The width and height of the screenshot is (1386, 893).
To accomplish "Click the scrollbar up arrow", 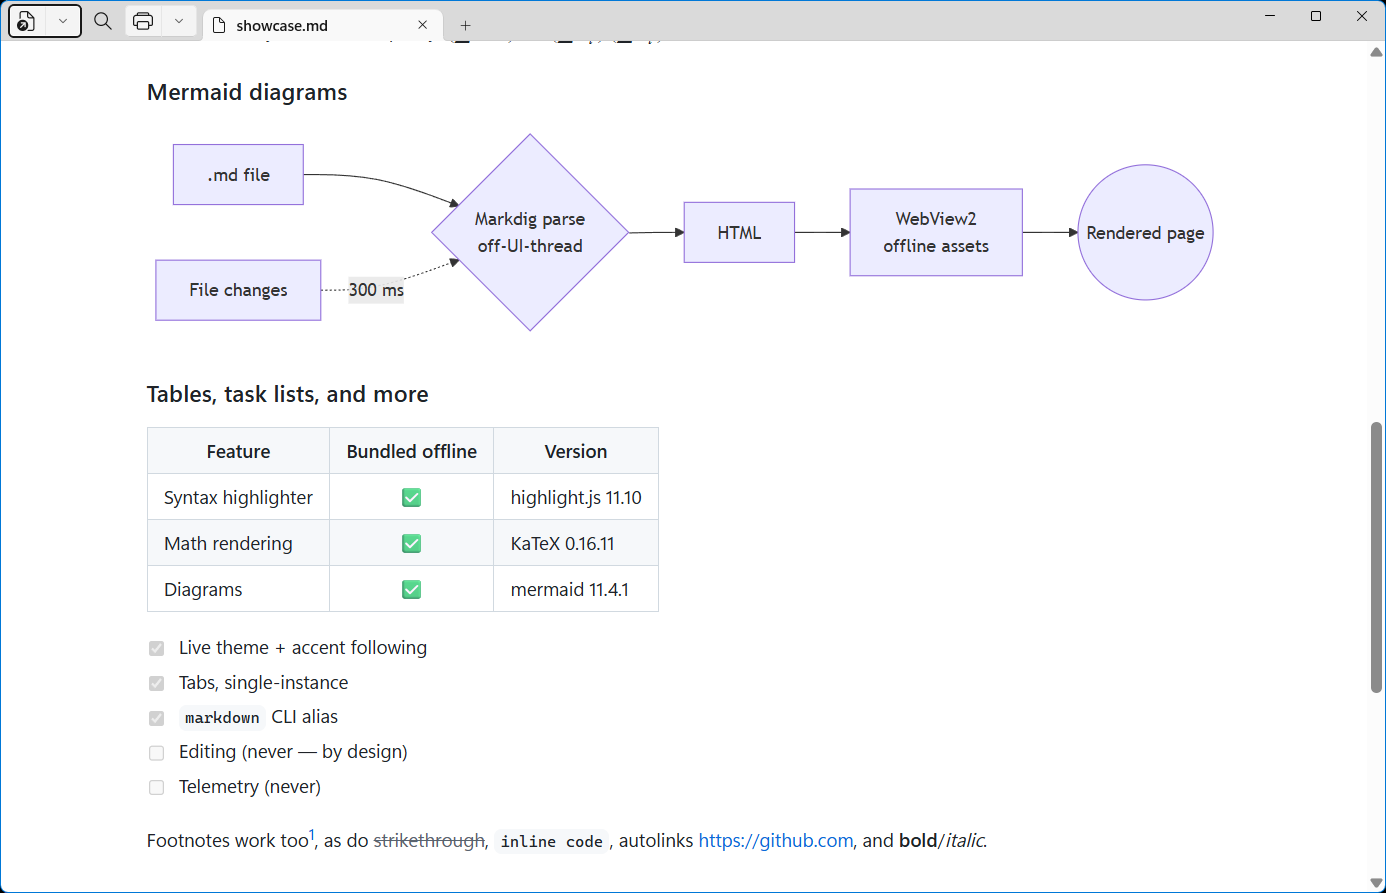I will point(1377,52).
